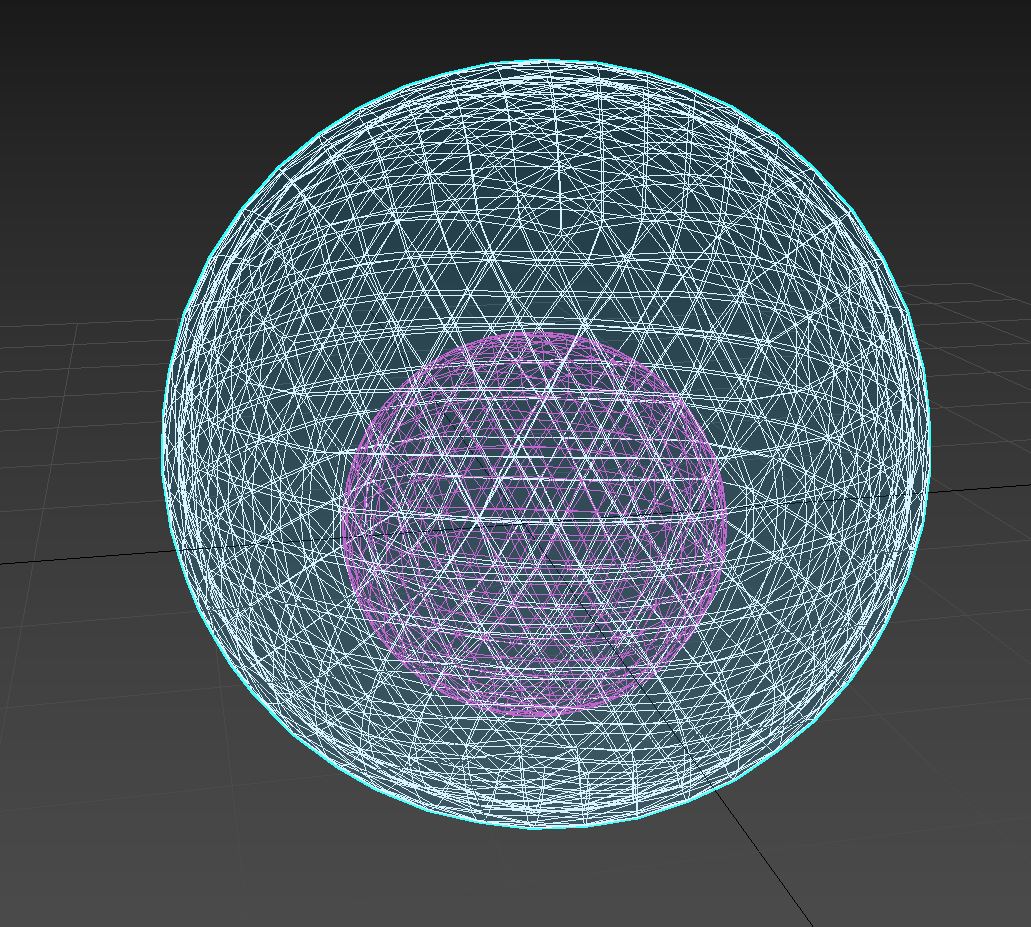
Task: Click rightmost cyan edge of outer sphere
Action: [930, 440]
